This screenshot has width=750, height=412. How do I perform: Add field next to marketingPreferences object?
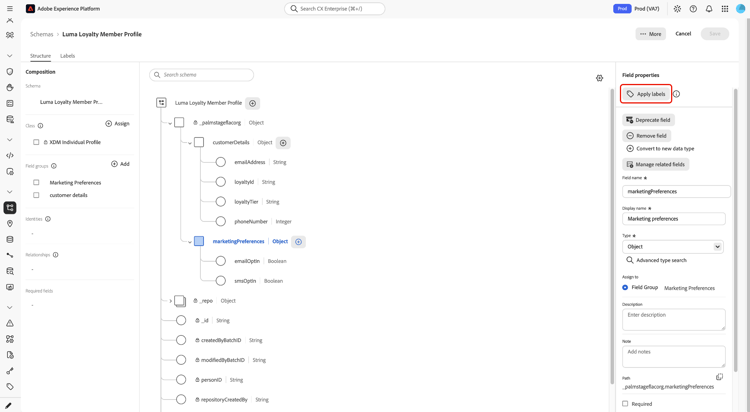click(298, 242)
